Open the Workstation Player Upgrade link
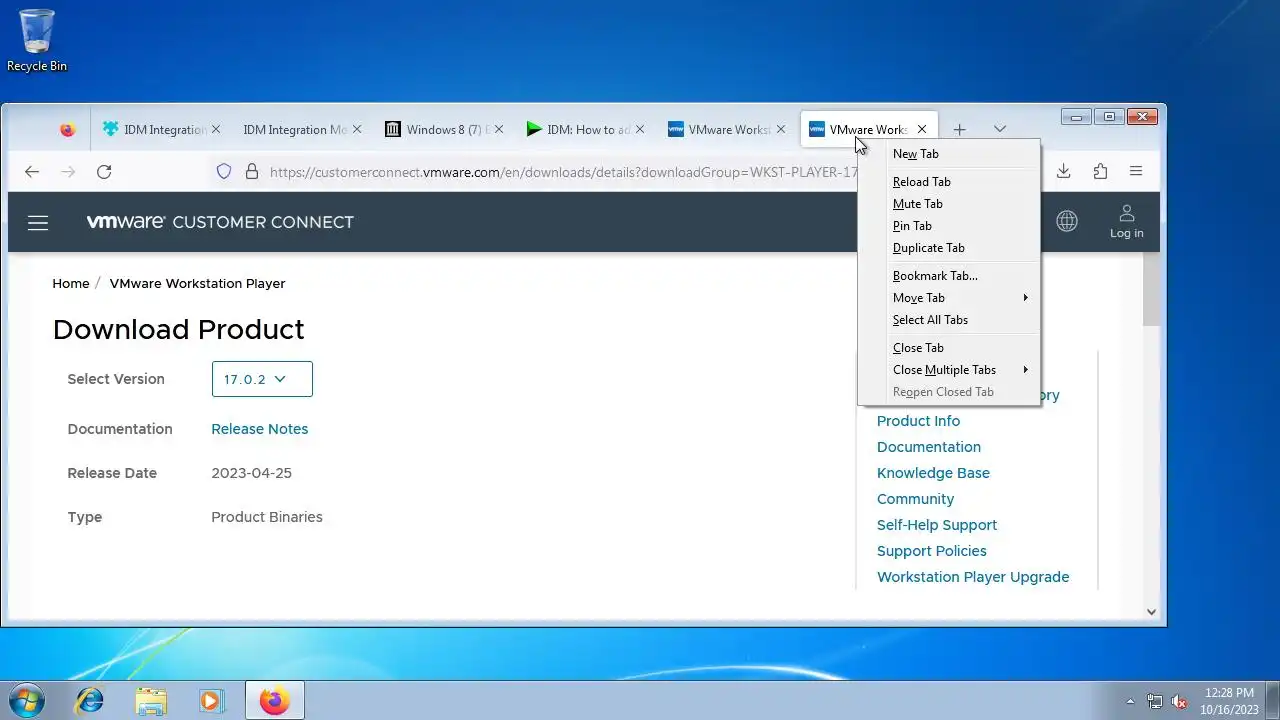1280x720 pixels. pyautogui.click(x=973, y=577)
